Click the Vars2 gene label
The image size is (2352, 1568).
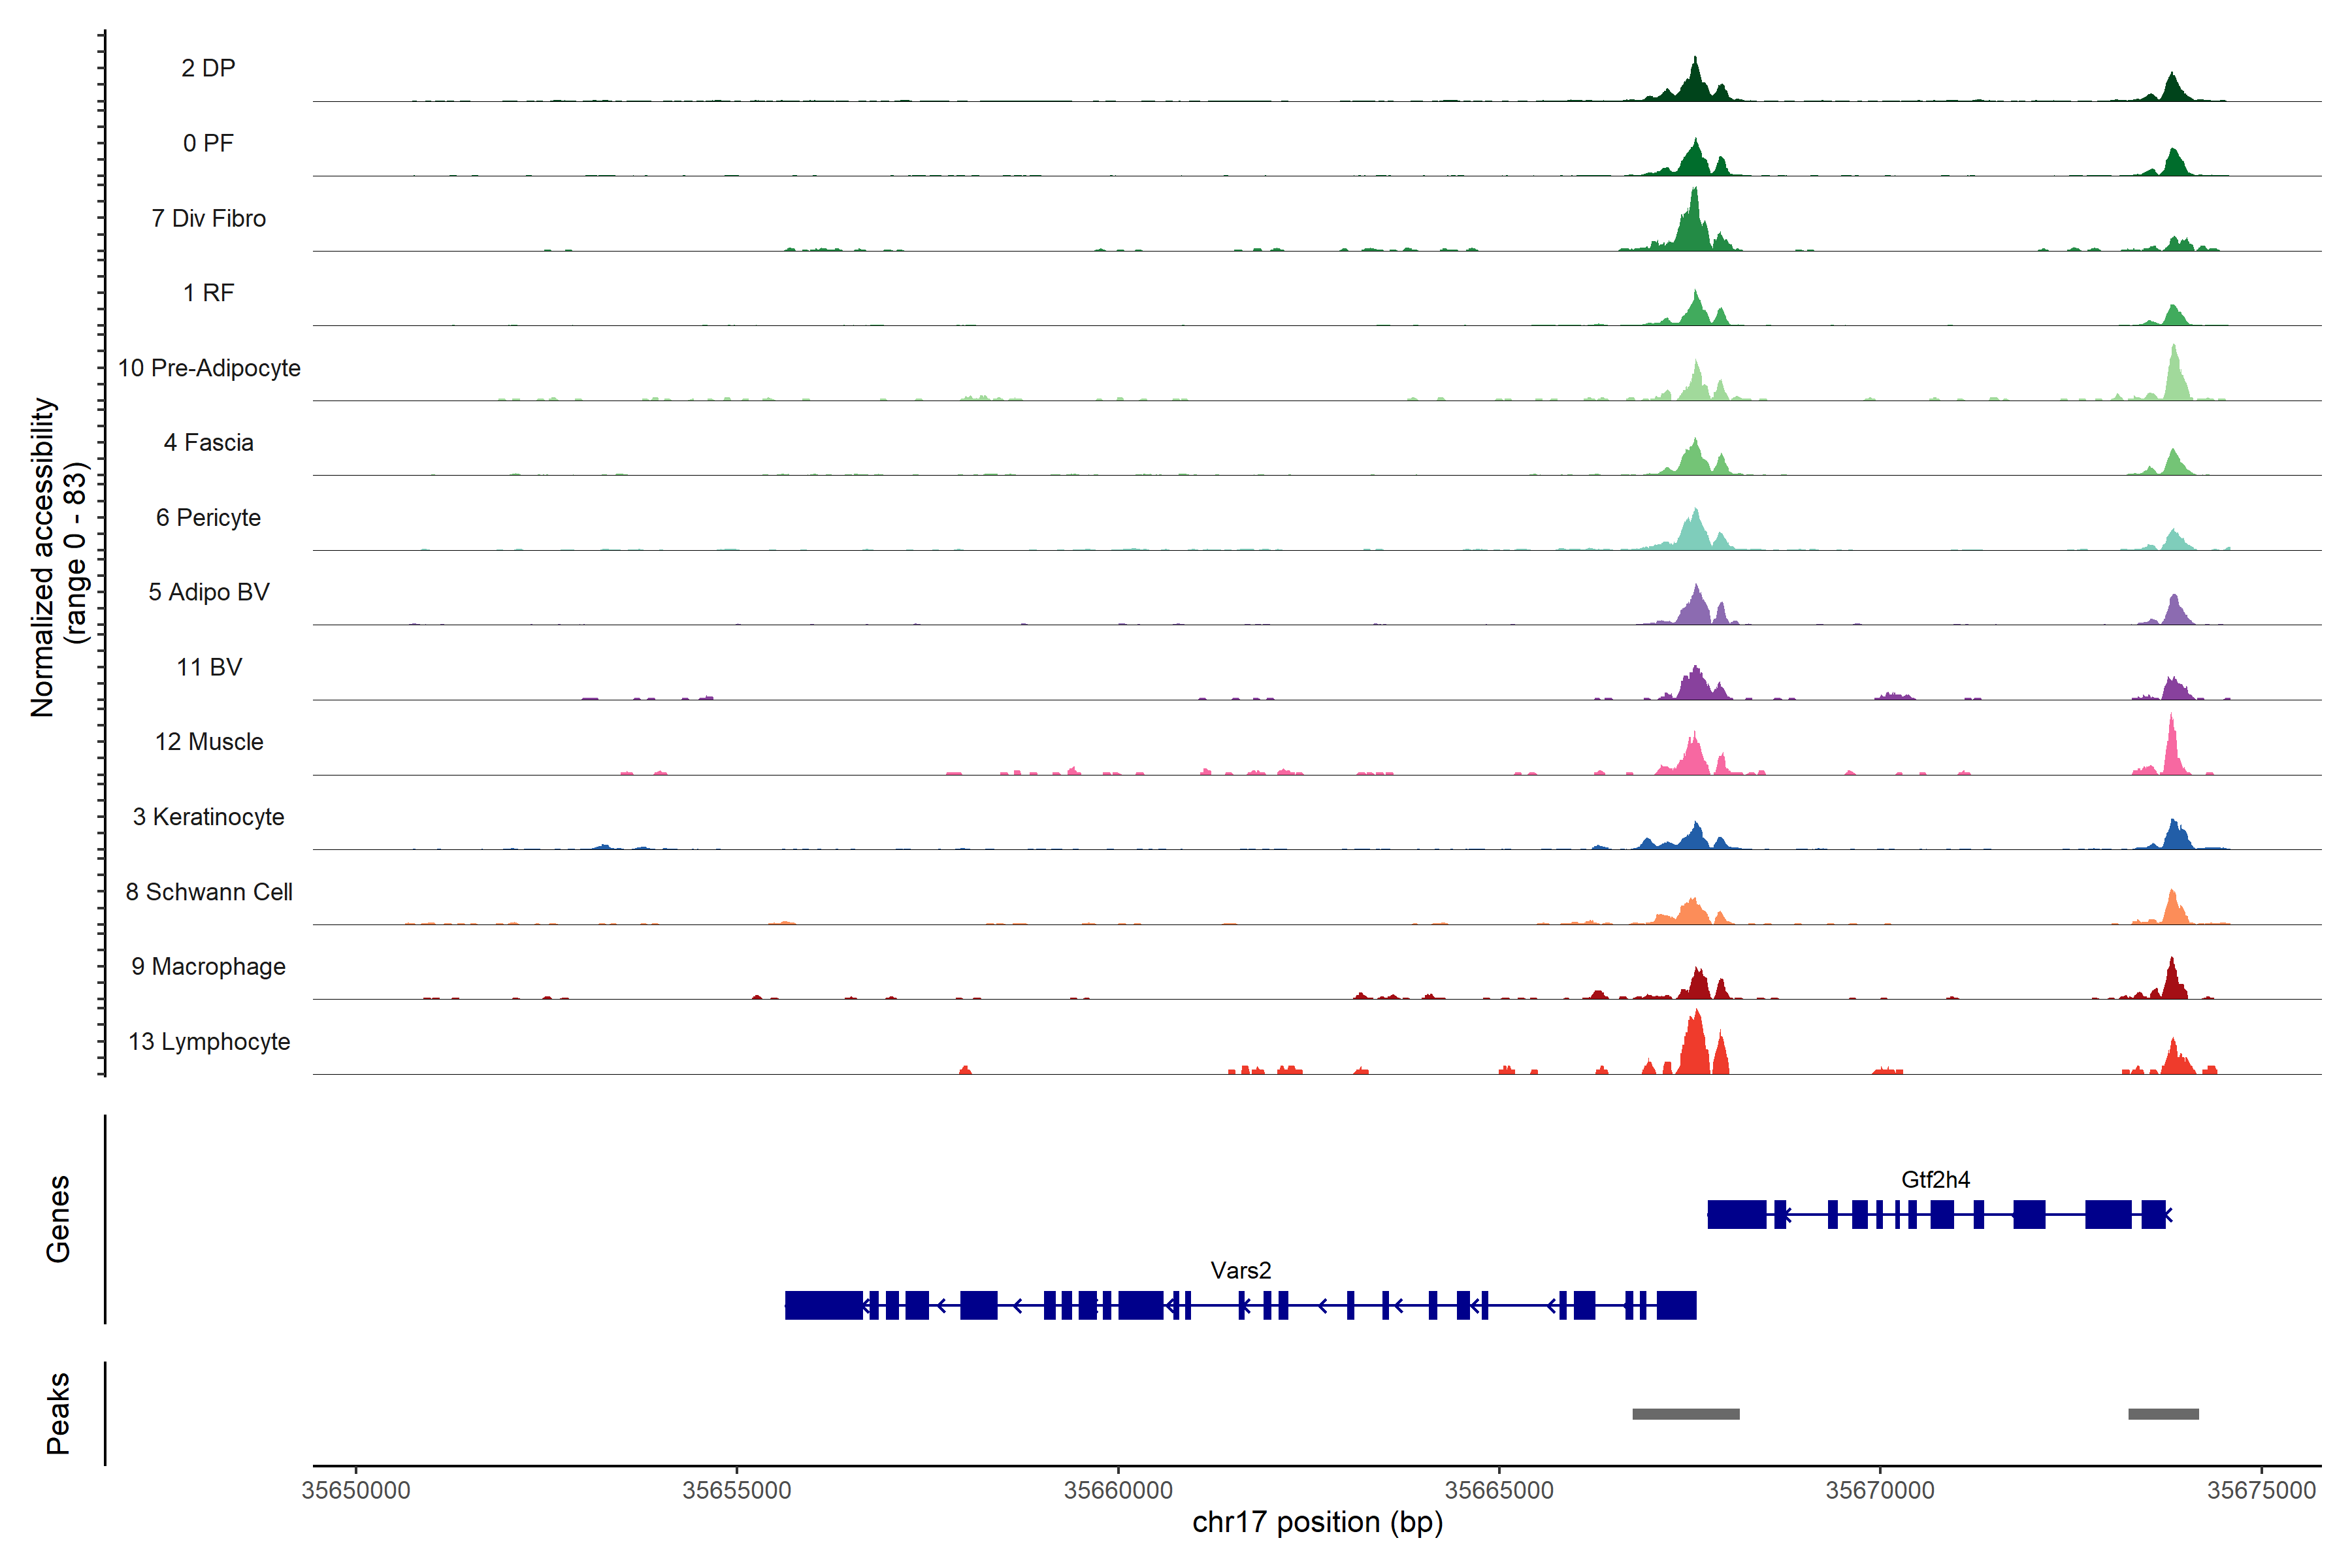point(1240,1270)
